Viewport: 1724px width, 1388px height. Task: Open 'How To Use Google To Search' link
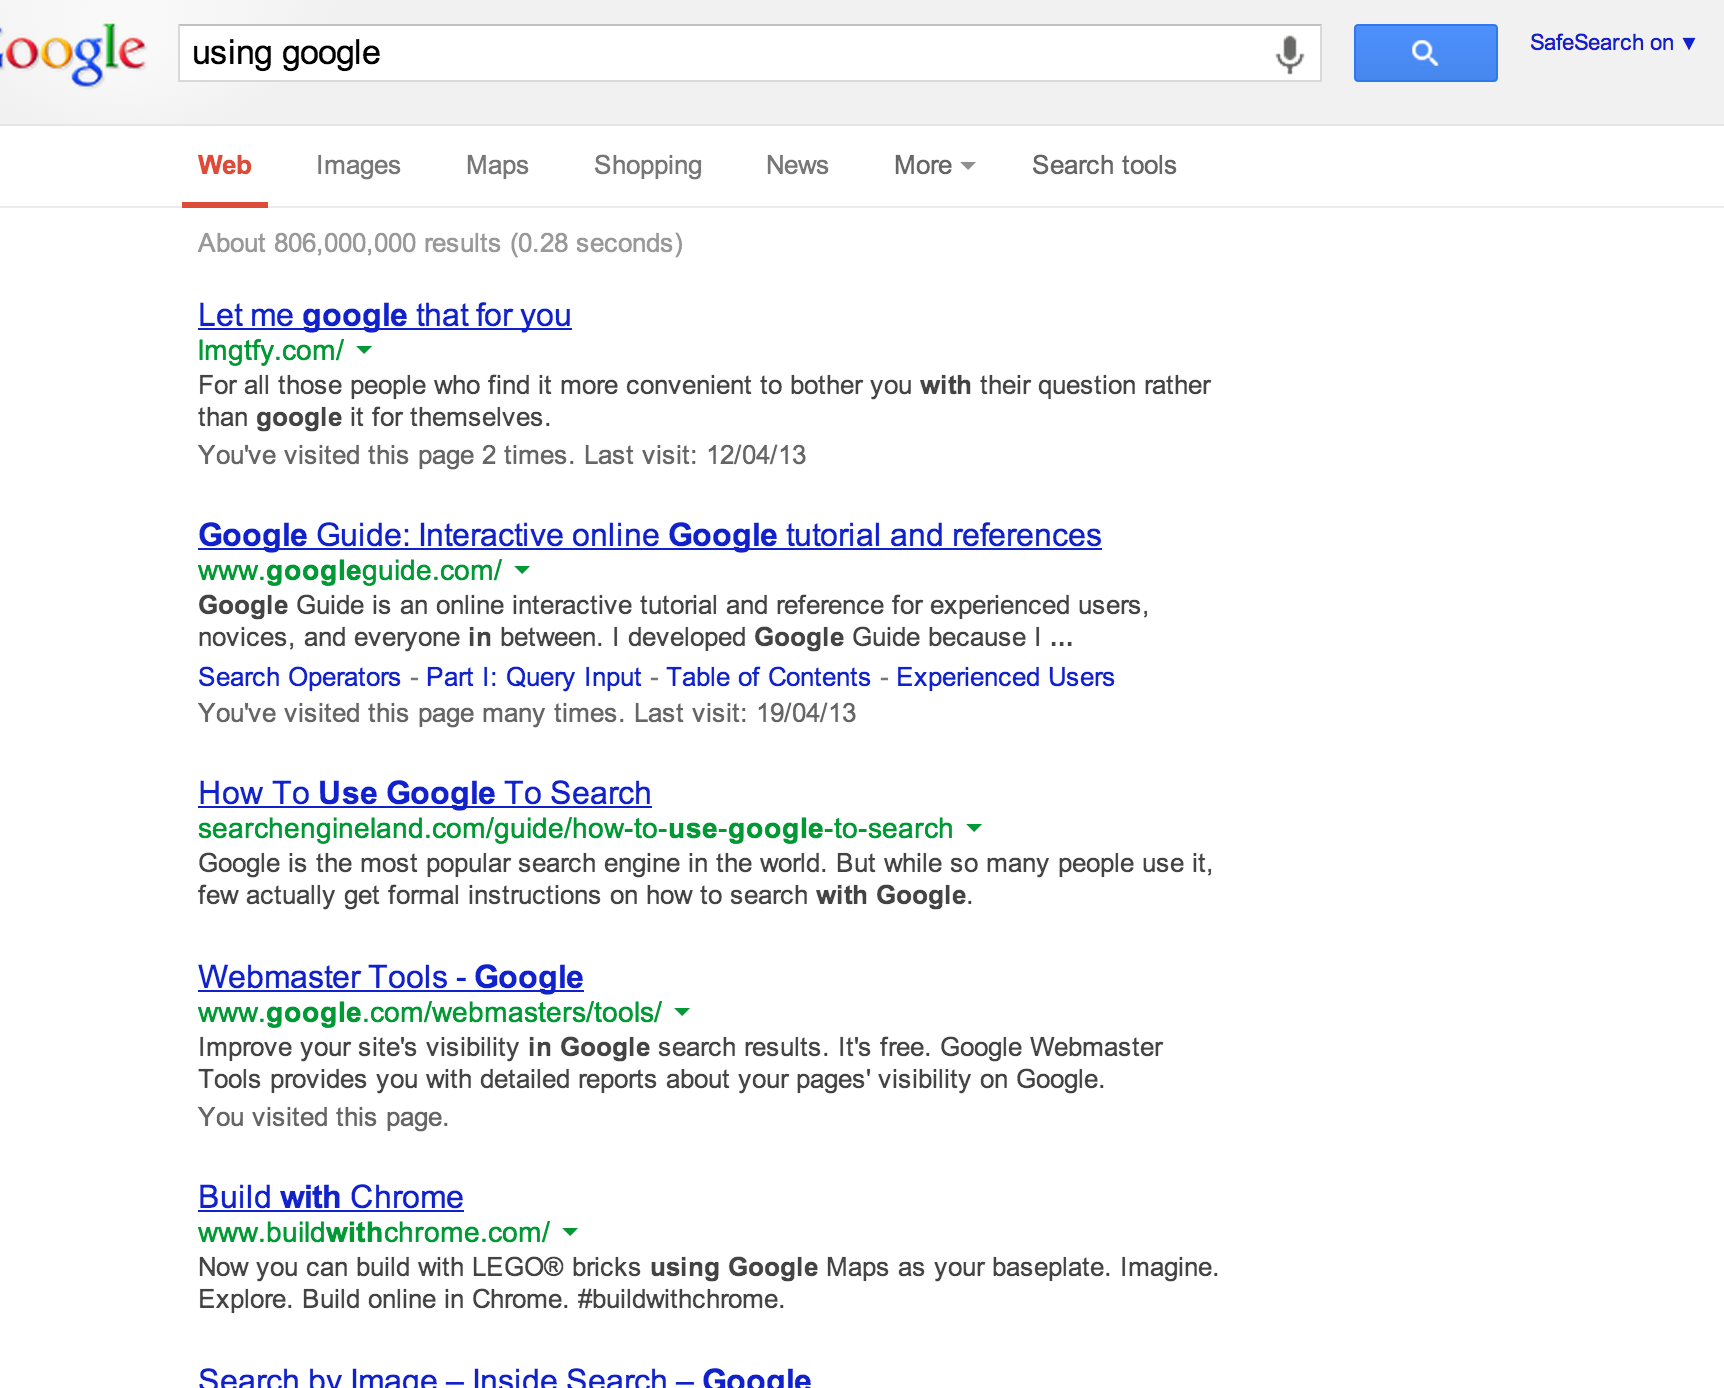click(424, 793)
